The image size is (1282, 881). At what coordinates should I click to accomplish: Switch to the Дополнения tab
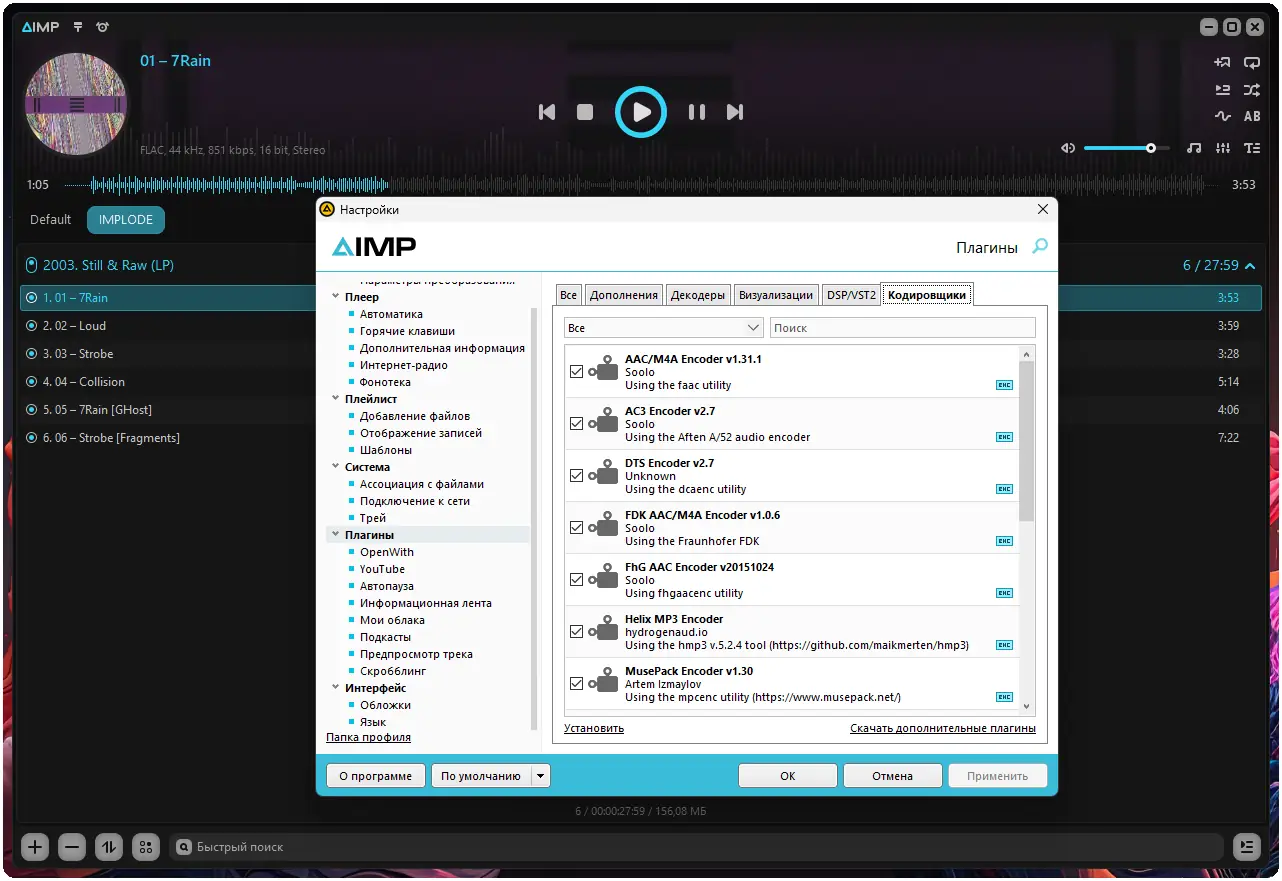pyautogui.click(x=624, y=295)
